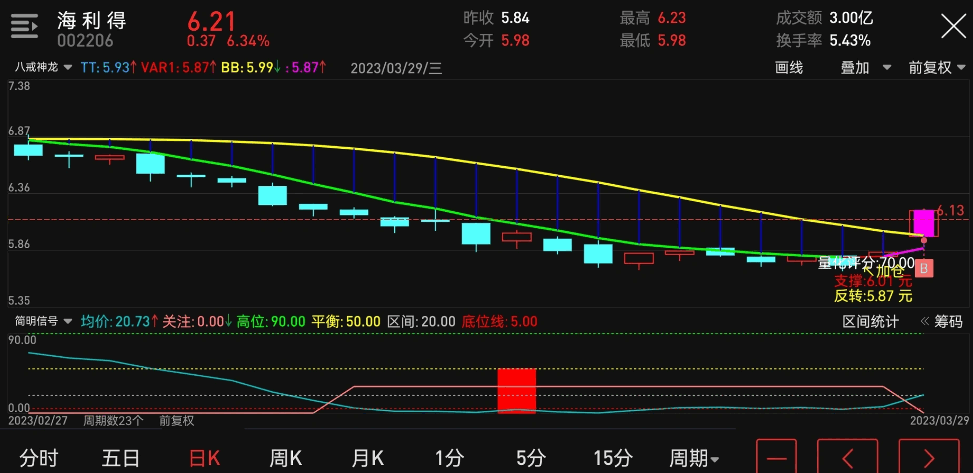Tap the 底位线: 5.00 signal value
The image size is (973, 473).
[500, 322]
